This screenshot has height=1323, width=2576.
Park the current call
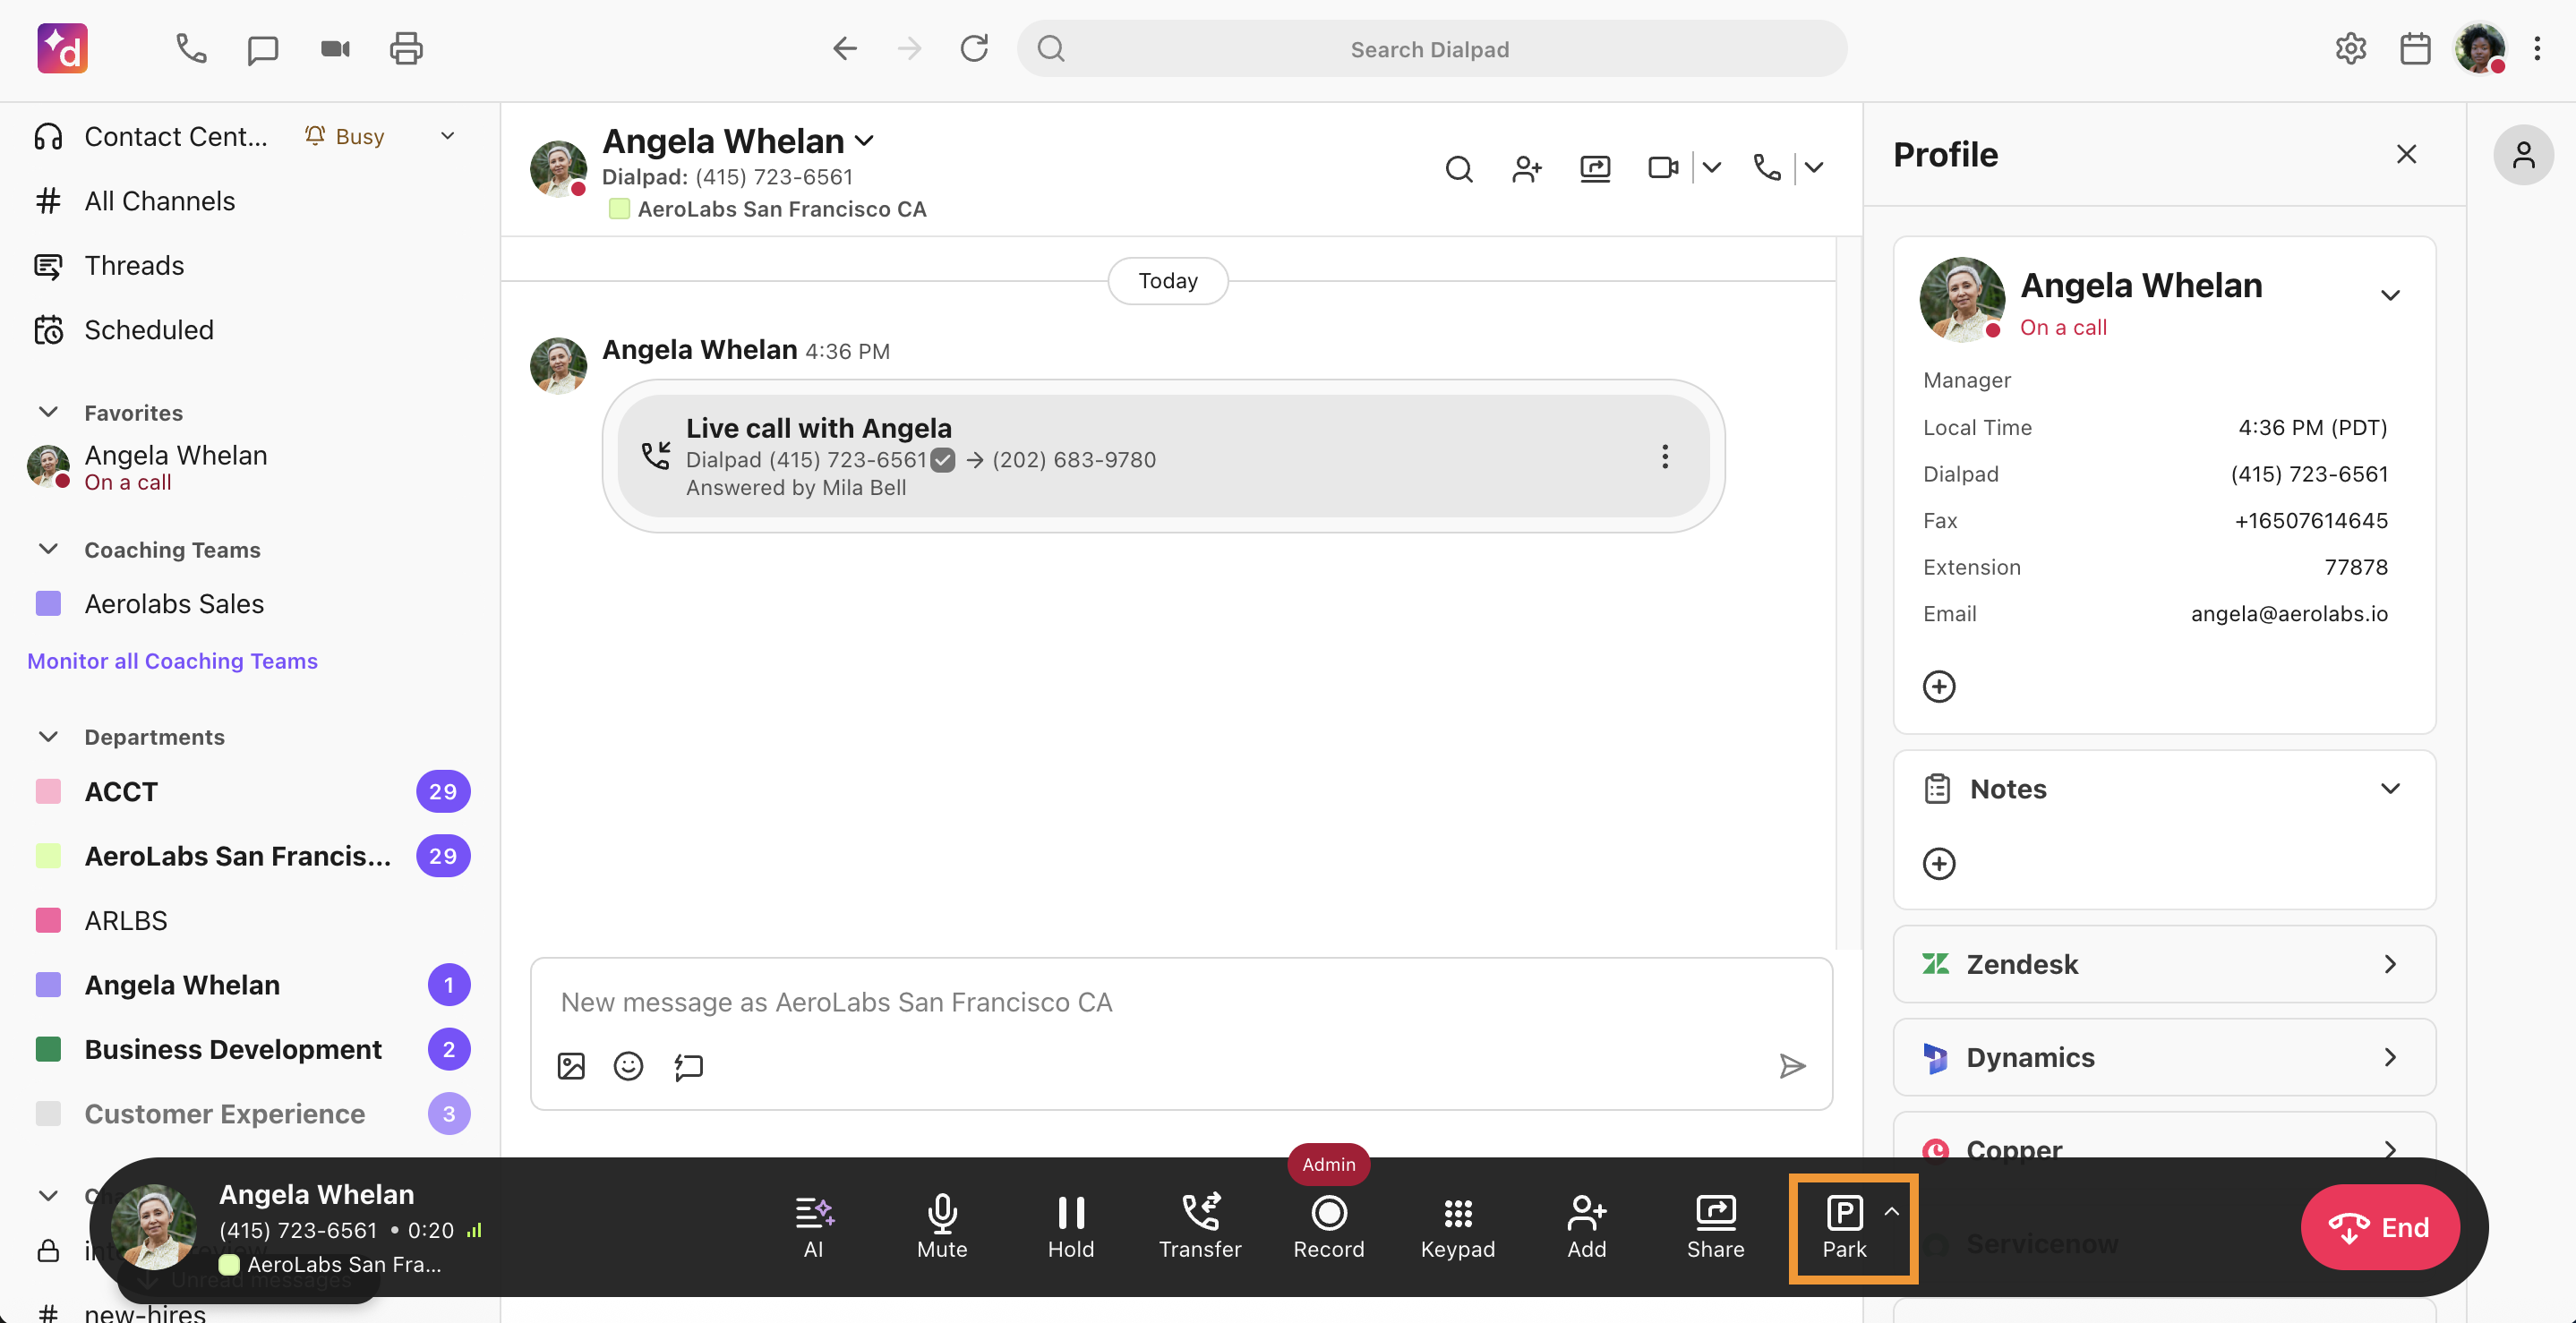1844,1227
